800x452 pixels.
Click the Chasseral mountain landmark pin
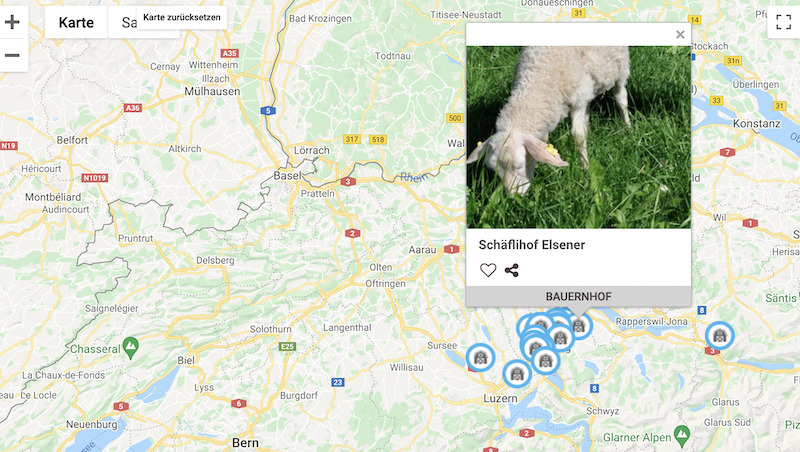coord(131,347)
